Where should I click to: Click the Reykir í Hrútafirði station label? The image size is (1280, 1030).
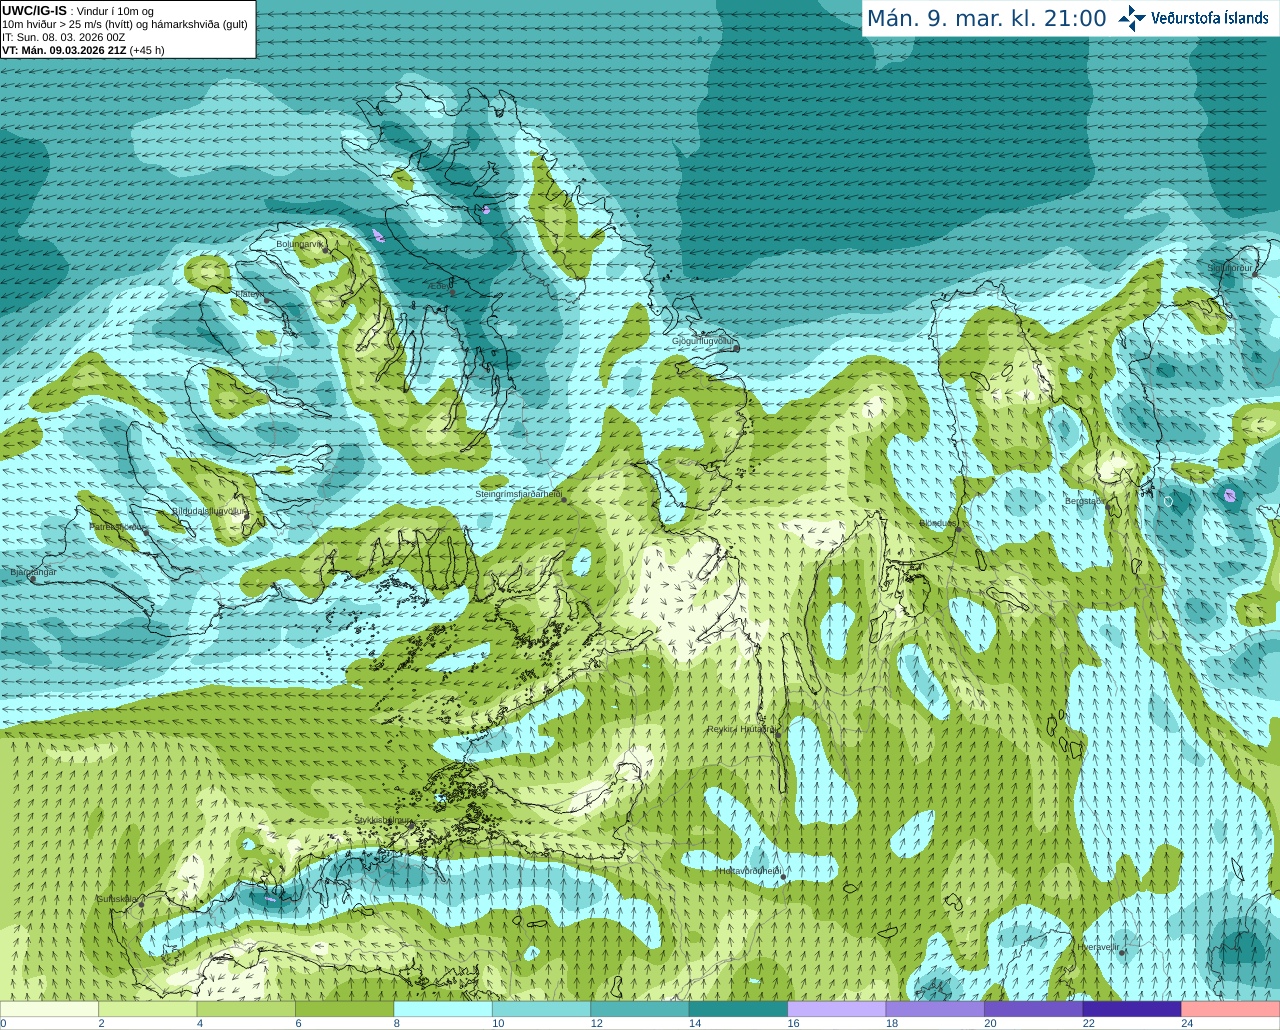[741, 729]
